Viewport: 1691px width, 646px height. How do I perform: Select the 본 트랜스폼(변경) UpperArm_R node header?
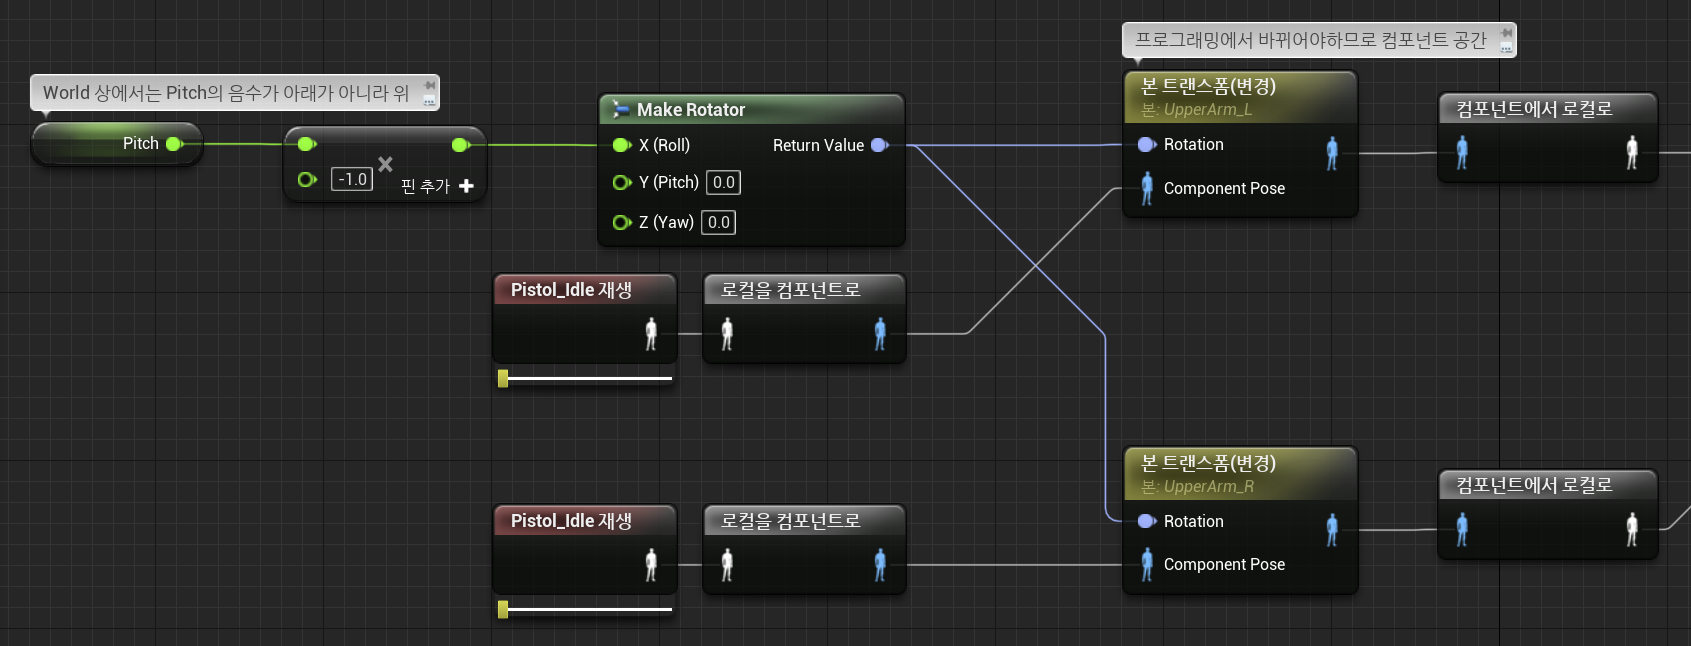tap(1240, 474)
